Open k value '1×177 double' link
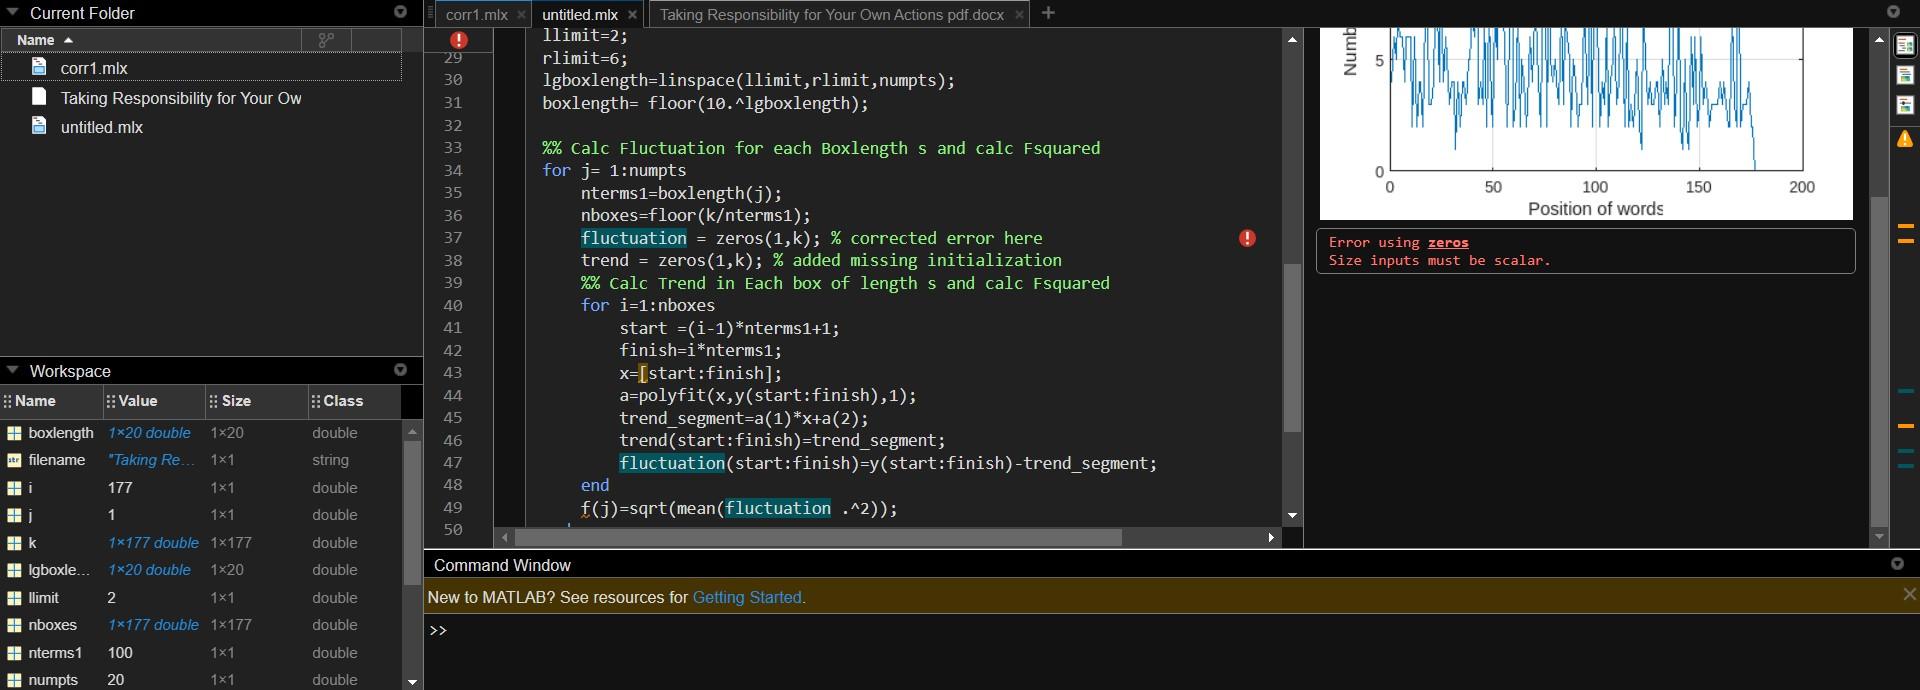This screenshot has height=690, width=1920. click(x=153, y=543)
